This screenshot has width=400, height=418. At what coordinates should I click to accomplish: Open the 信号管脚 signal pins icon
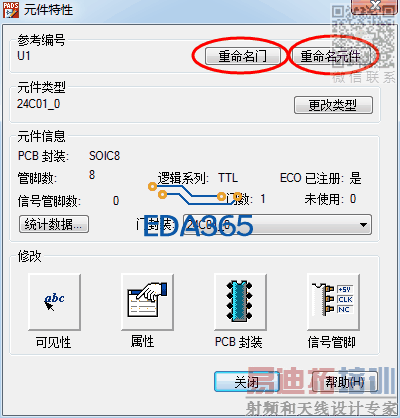tap(333, 302)
